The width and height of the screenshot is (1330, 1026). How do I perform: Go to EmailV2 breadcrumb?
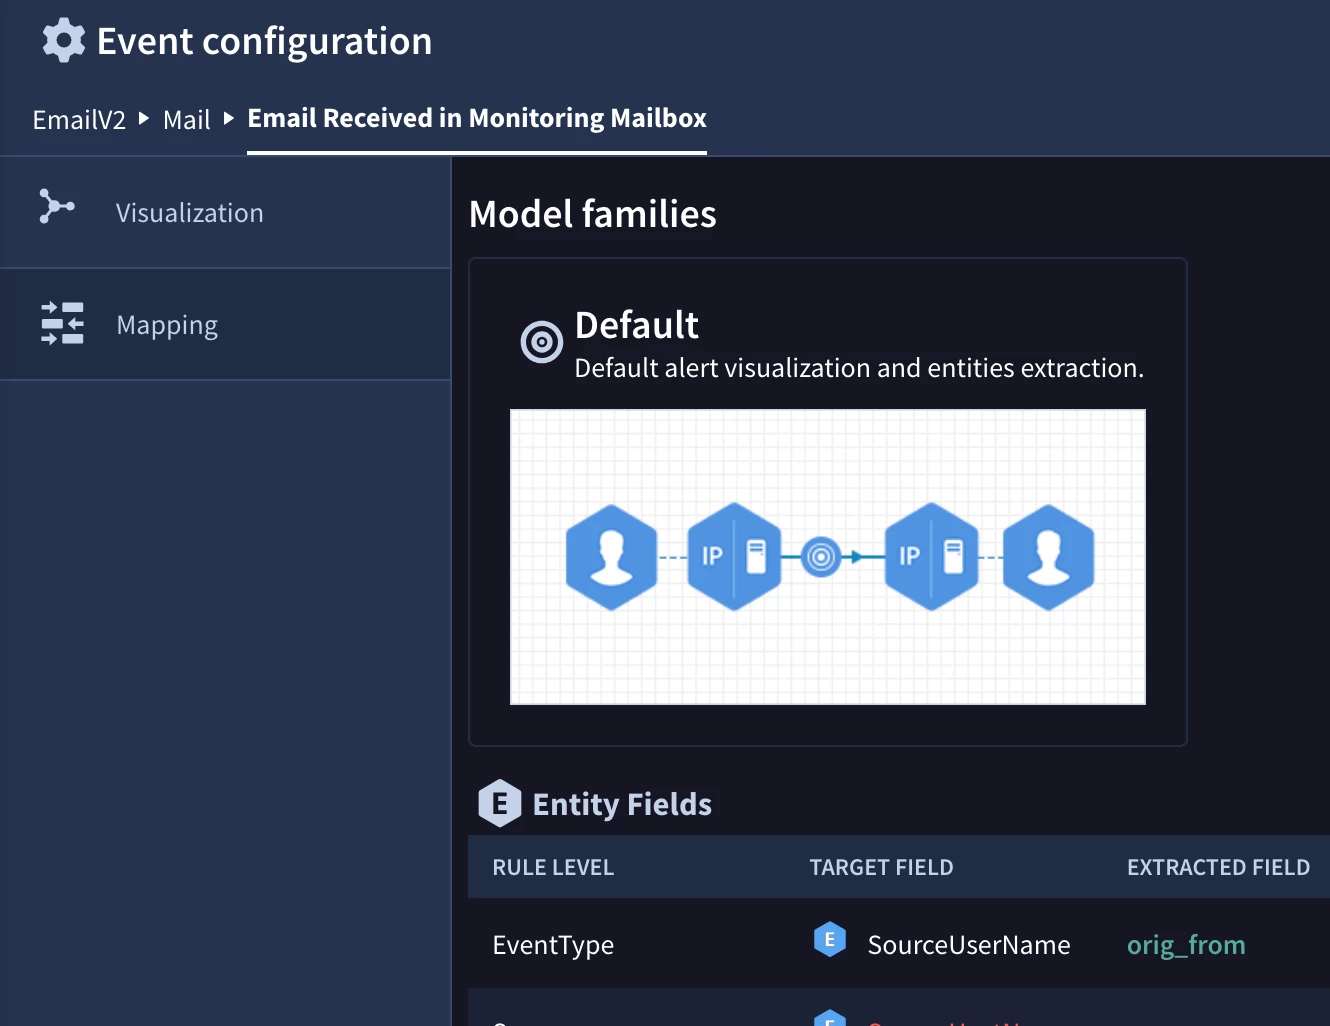coord(79,120)
